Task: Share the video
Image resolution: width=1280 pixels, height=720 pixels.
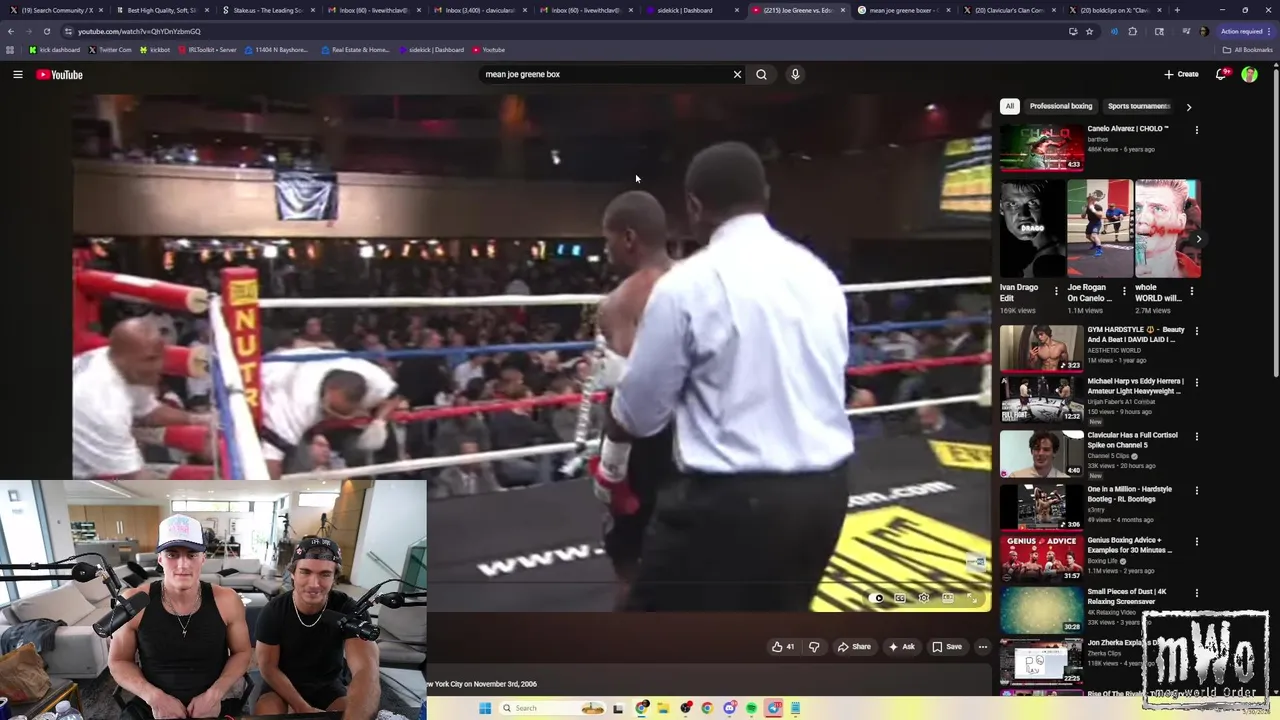Action: click(x=854, y=647)
